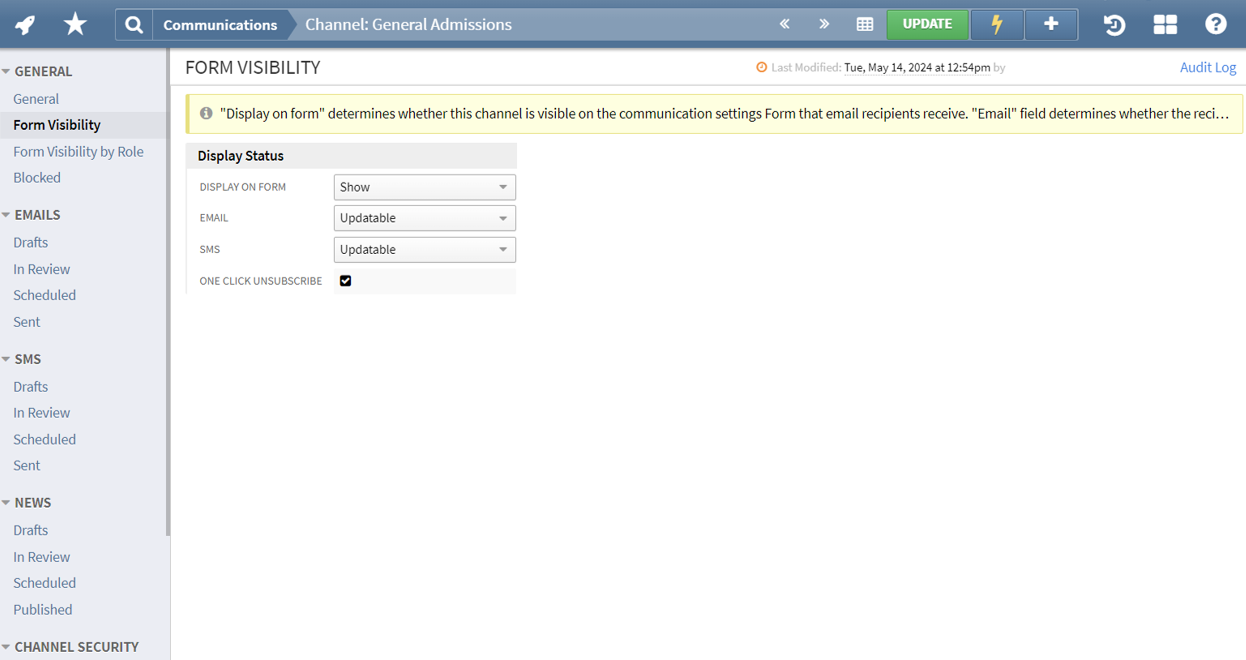The image size is (1246, 660).
Task: Open the Display on Form dropdown
Action: pos(424,187)
